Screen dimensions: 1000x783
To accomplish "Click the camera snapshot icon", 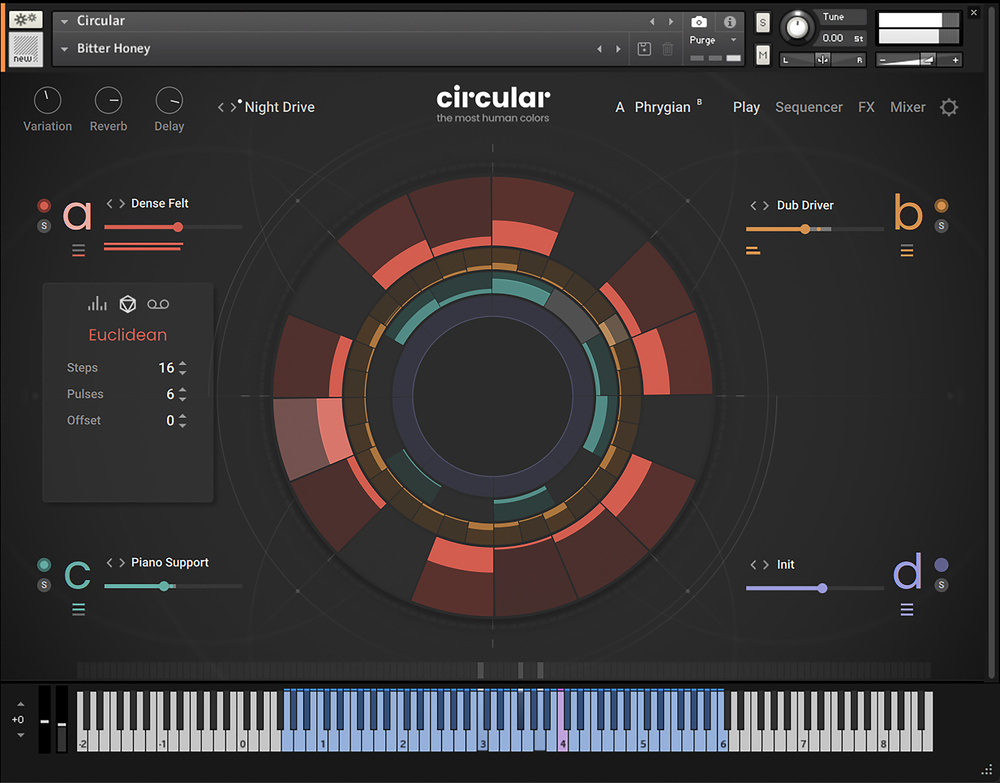I will point(699,22).
